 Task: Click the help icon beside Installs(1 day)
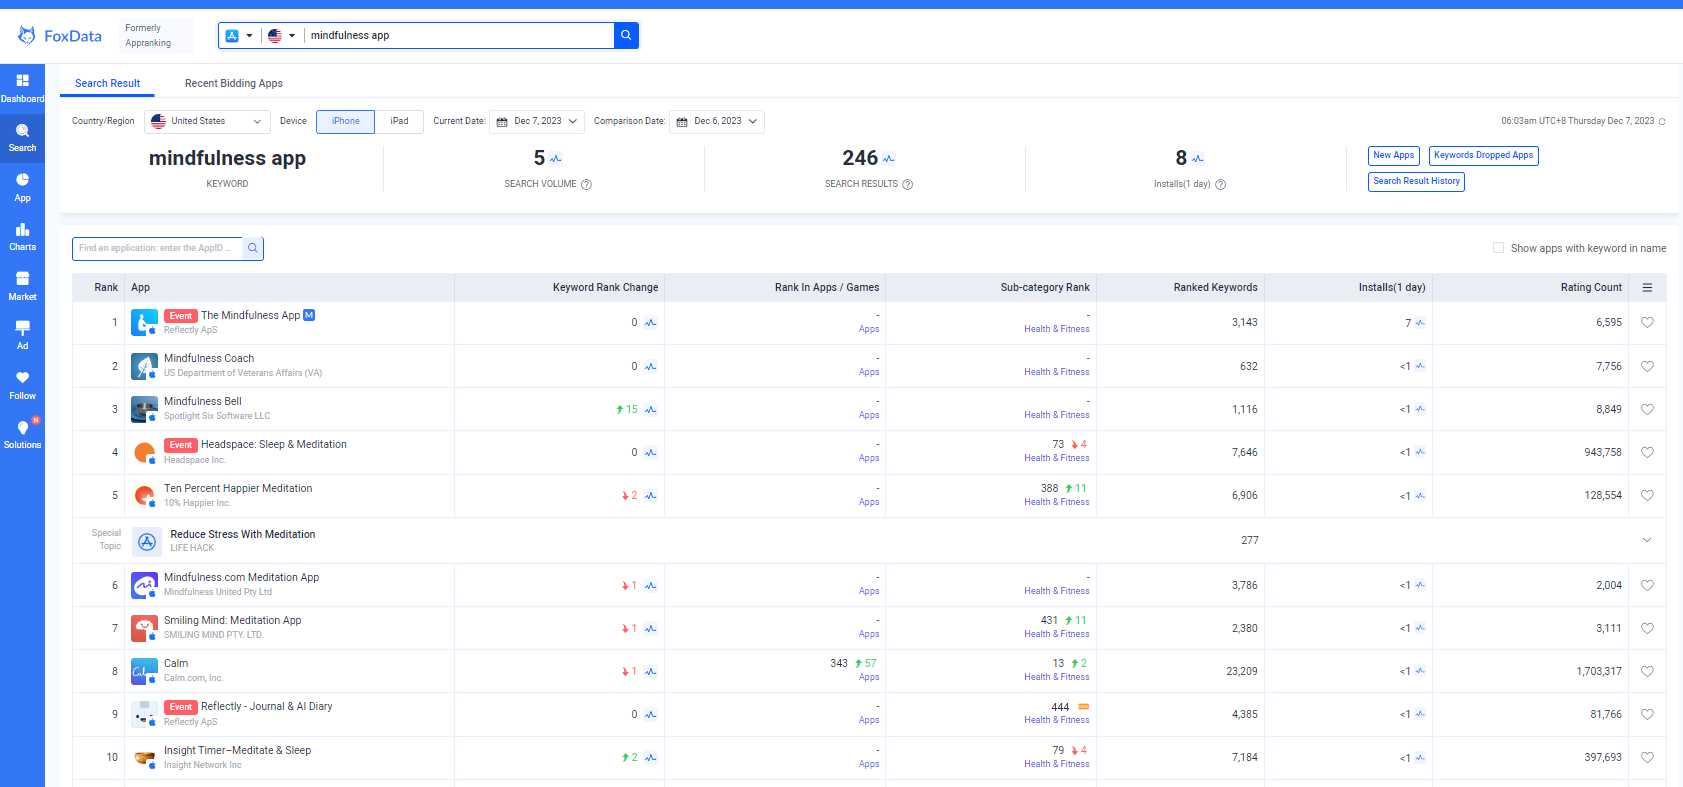click(1221, 184)
